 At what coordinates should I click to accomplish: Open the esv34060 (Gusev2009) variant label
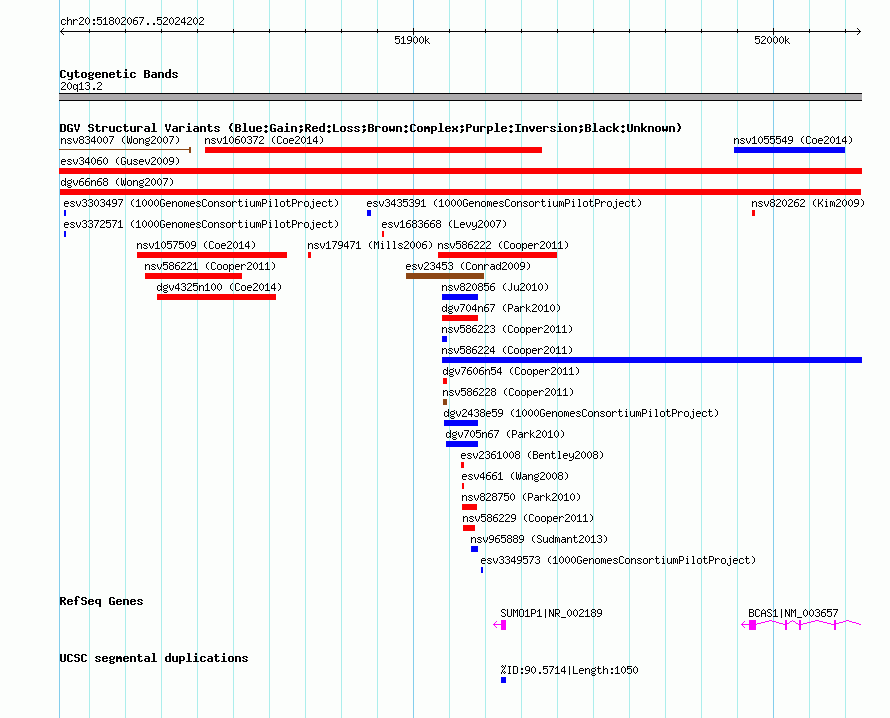(120, 161)
